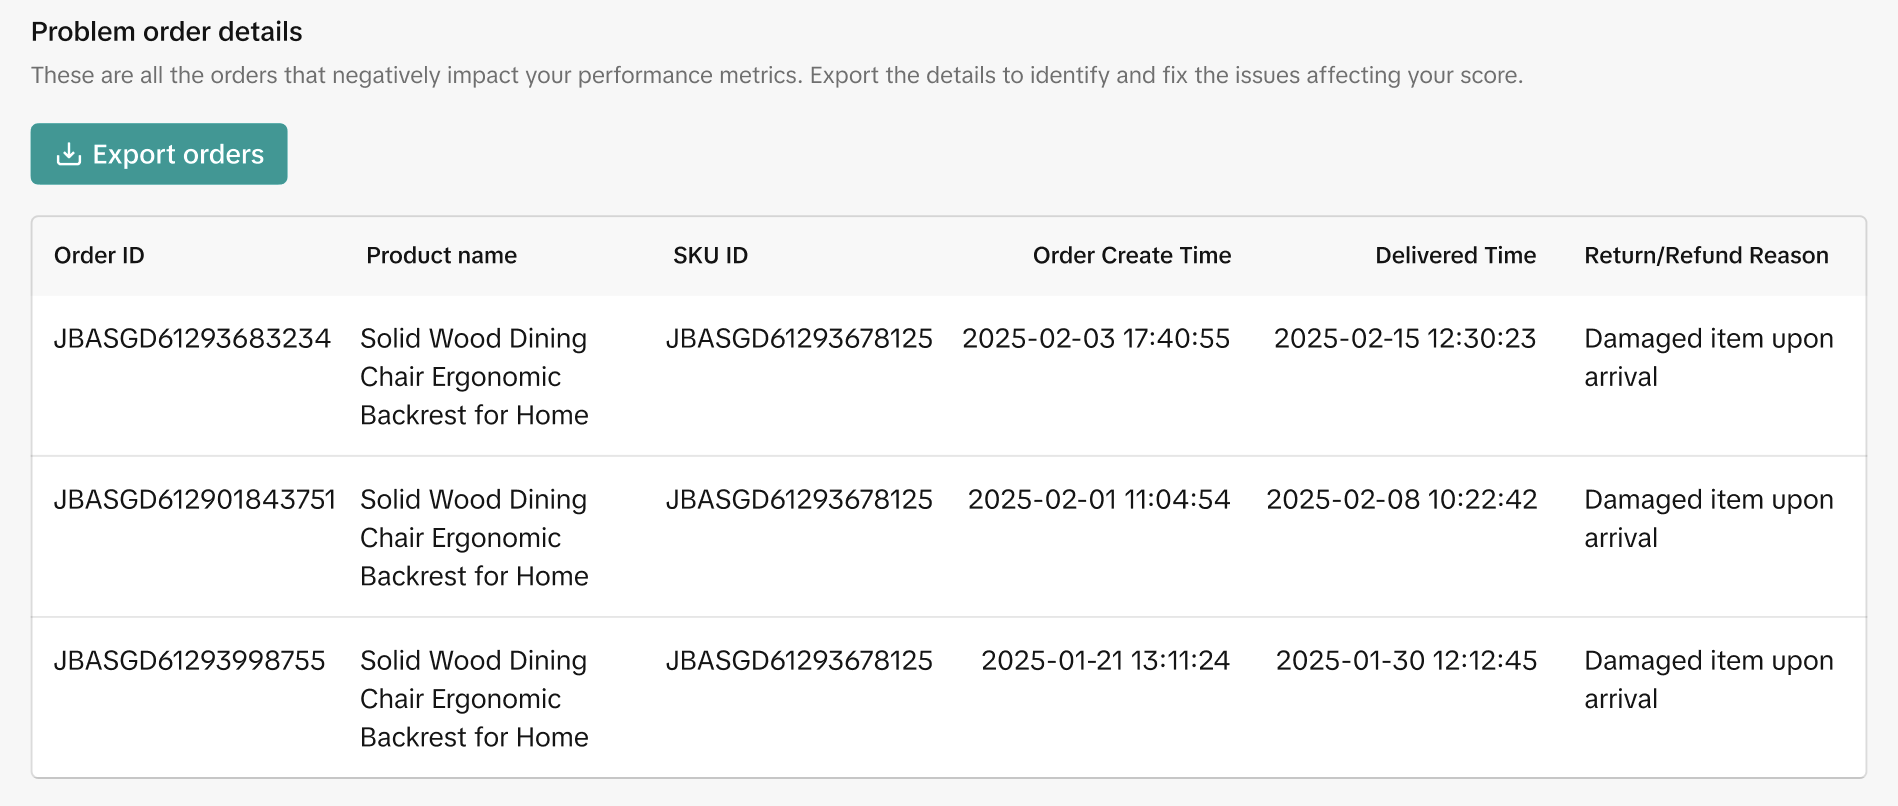Viewport: 1898px width, 806px height.
Task: Click the Order ID column header
Action: [99, 256]
